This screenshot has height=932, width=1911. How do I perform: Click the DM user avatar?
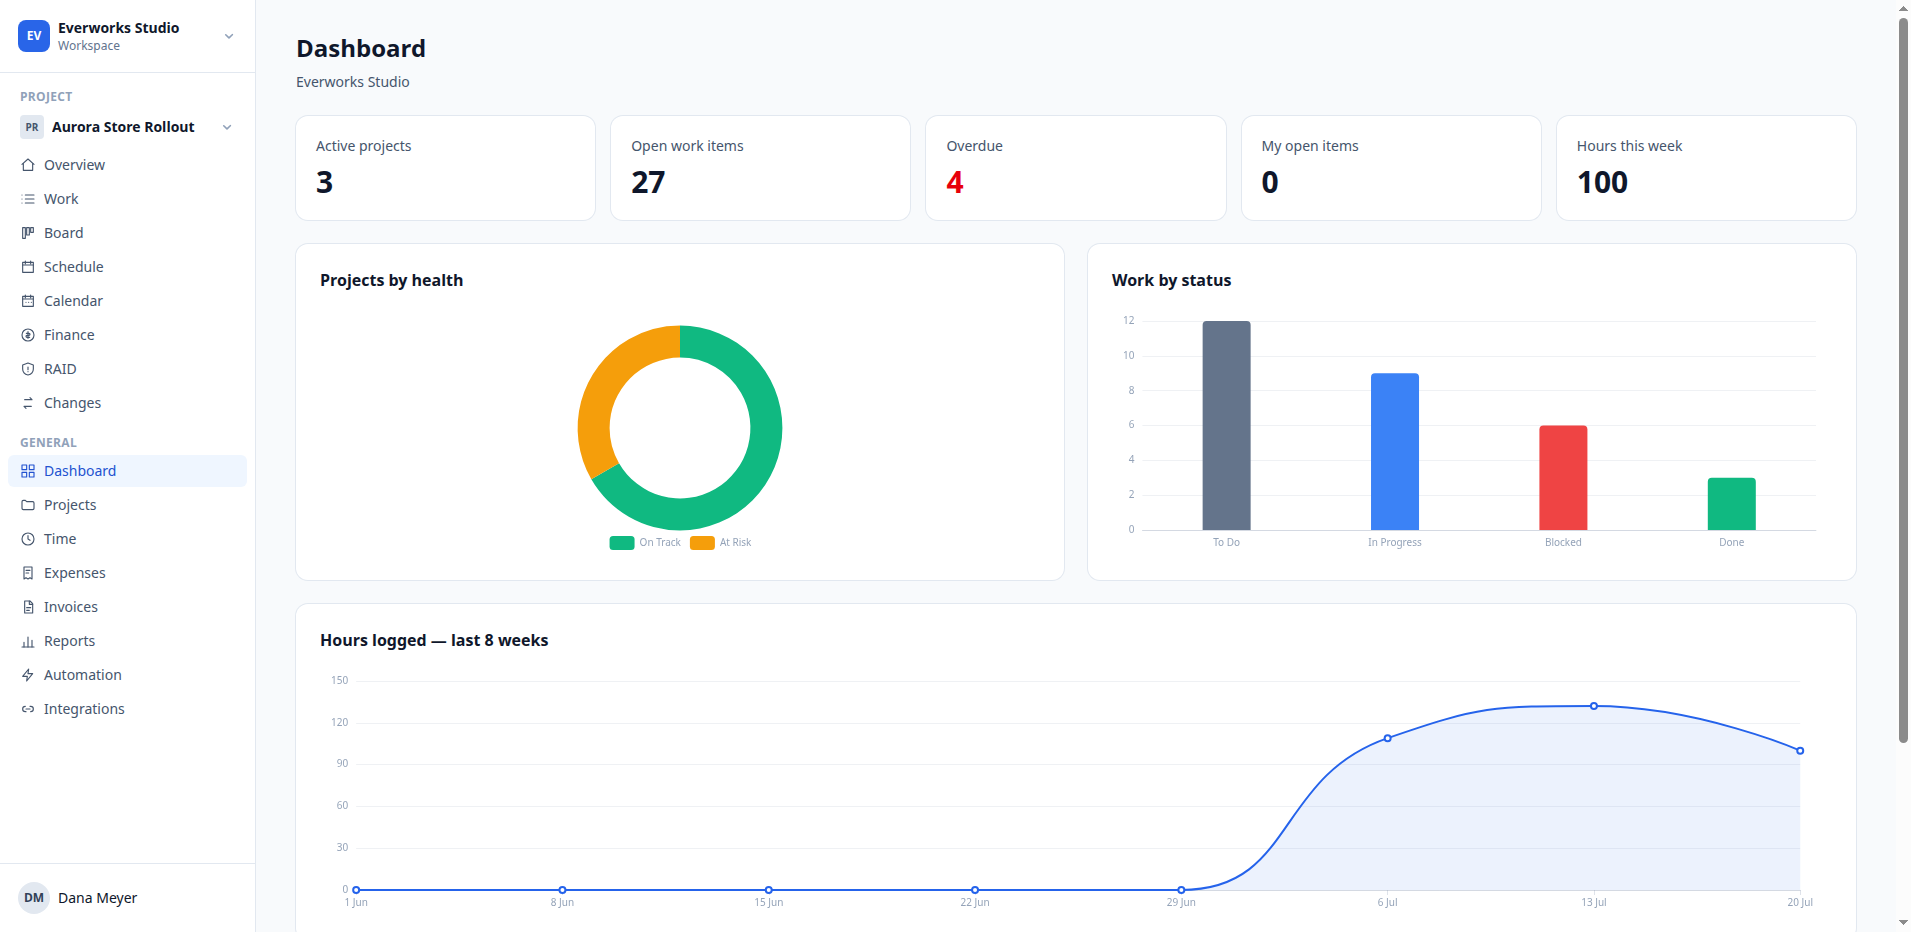click(34, 898)
